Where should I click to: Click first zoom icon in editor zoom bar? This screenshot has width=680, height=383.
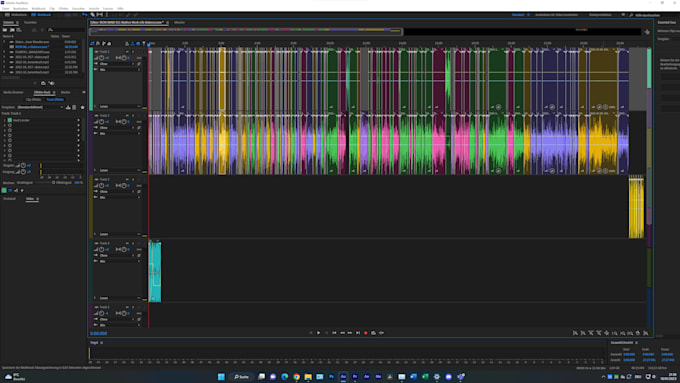[x=575, y=333]
